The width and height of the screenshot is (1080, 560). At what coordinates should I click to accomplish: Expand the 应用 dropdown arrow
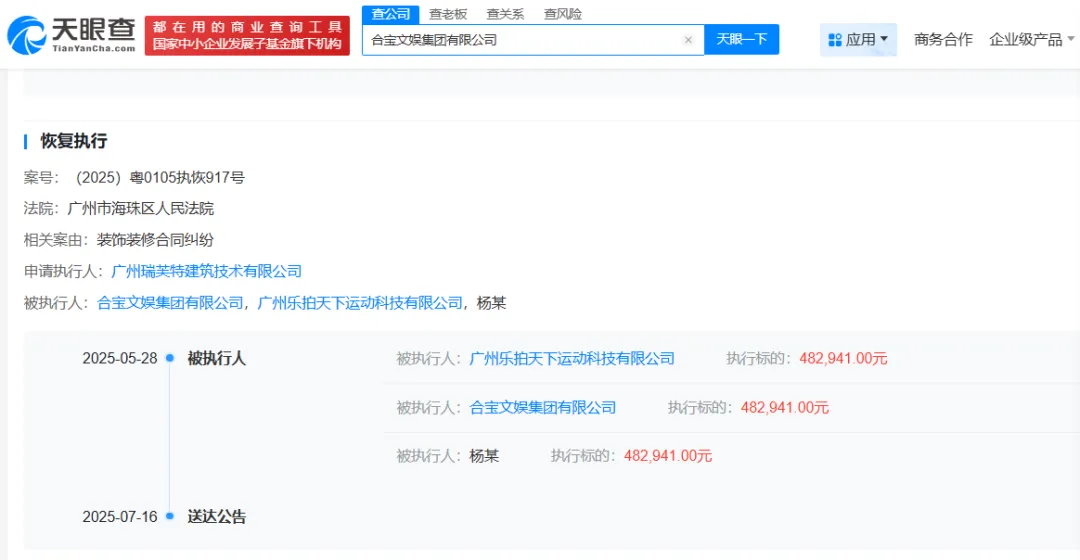point(884,39)
